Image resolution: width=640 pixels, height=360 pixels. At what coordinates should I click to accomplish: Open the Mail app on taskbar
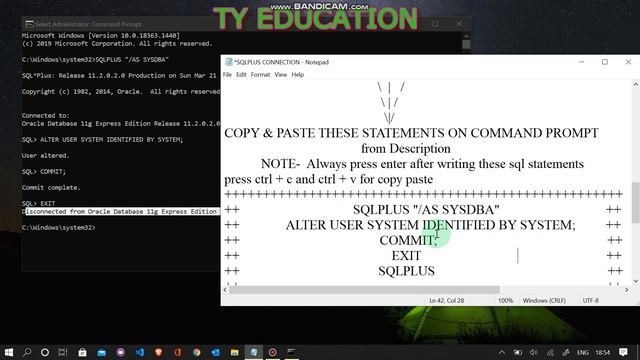click(x=102, y=352)
